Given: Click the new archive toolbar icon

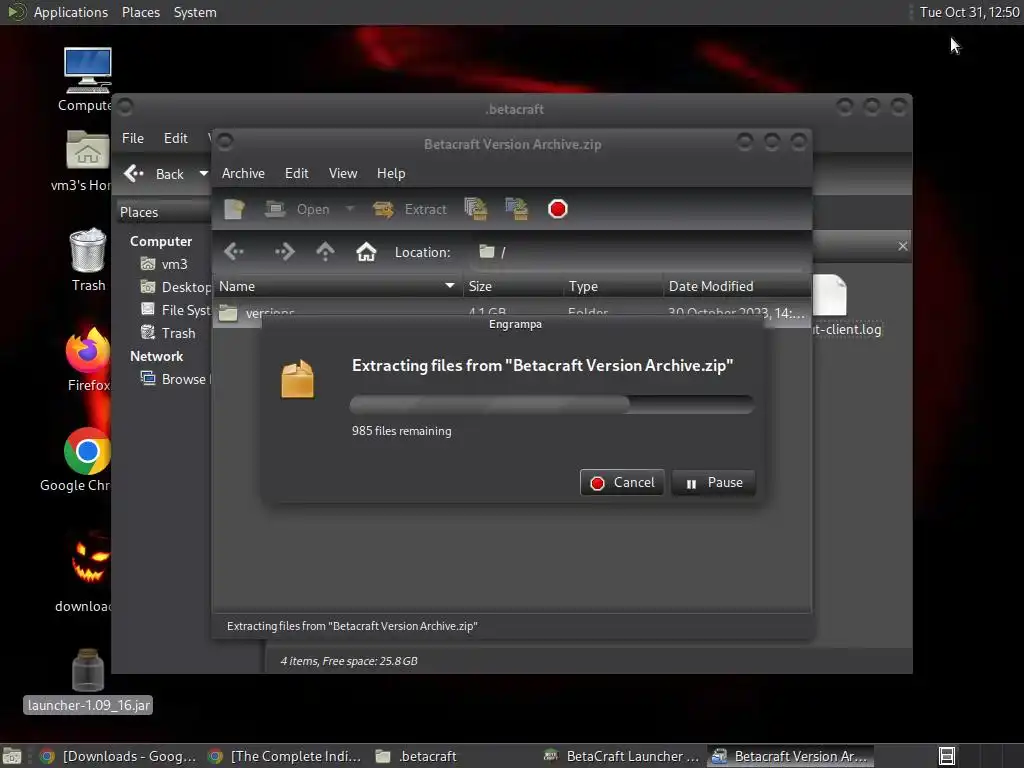Looking at the screenshot, I should point(234,209).
